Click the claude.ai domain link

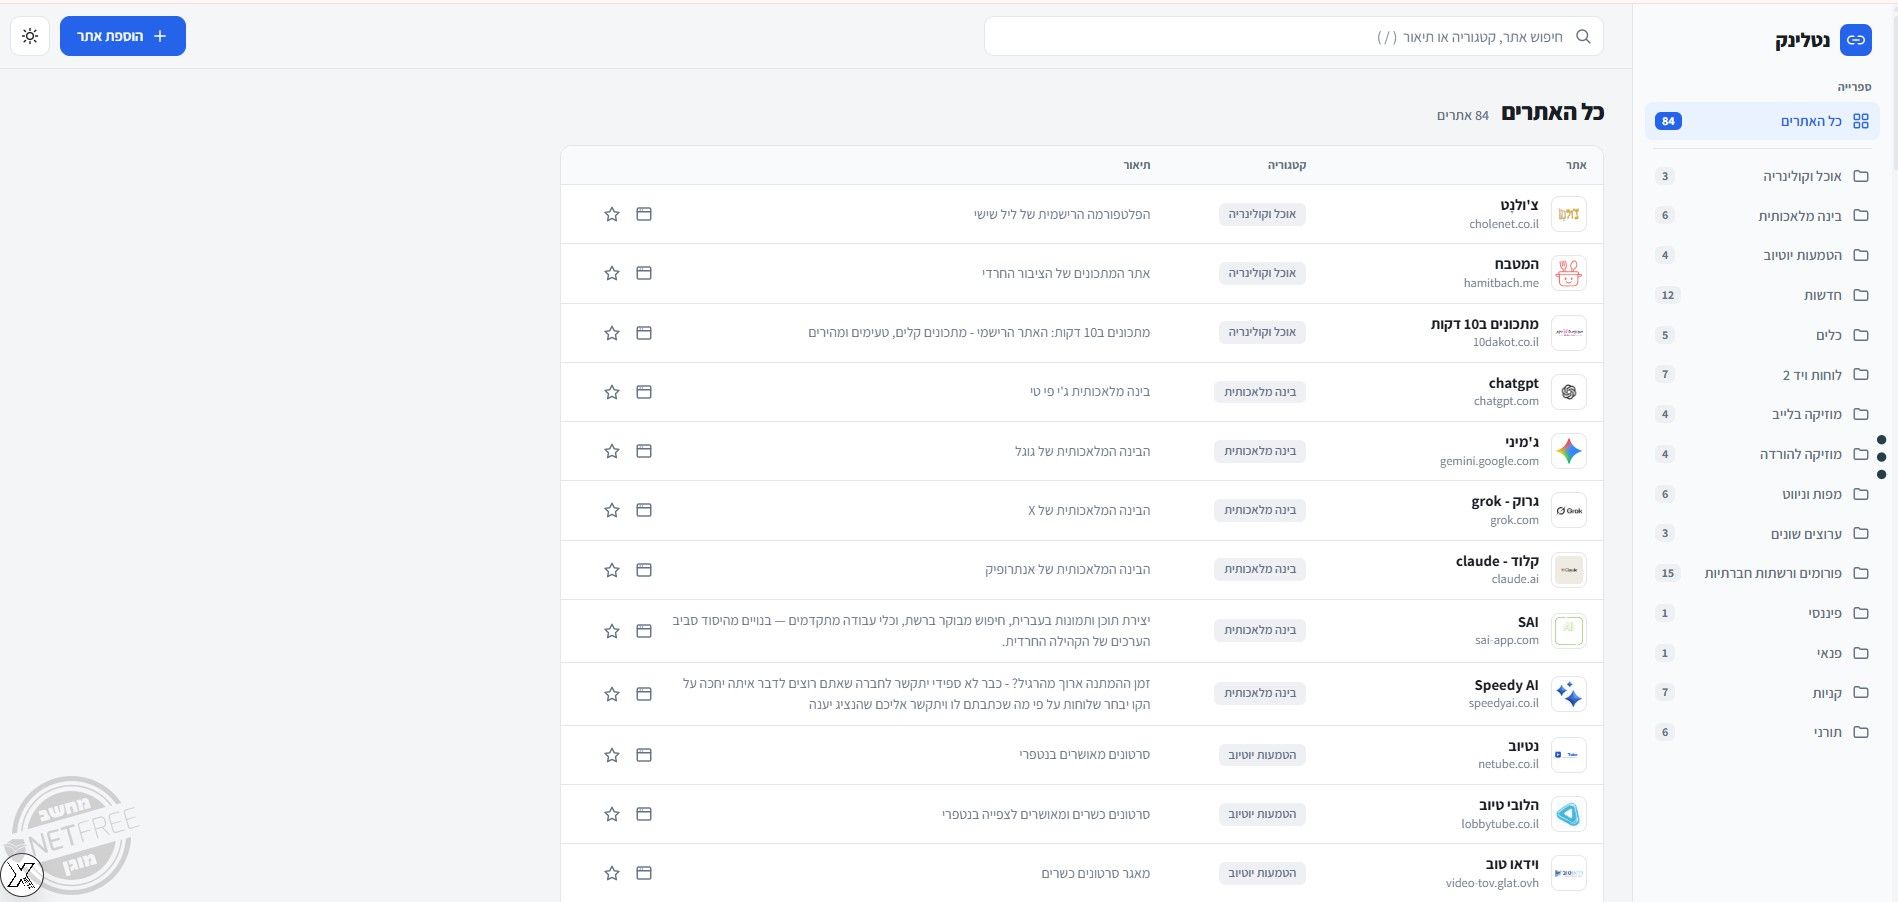point(1515,579)
